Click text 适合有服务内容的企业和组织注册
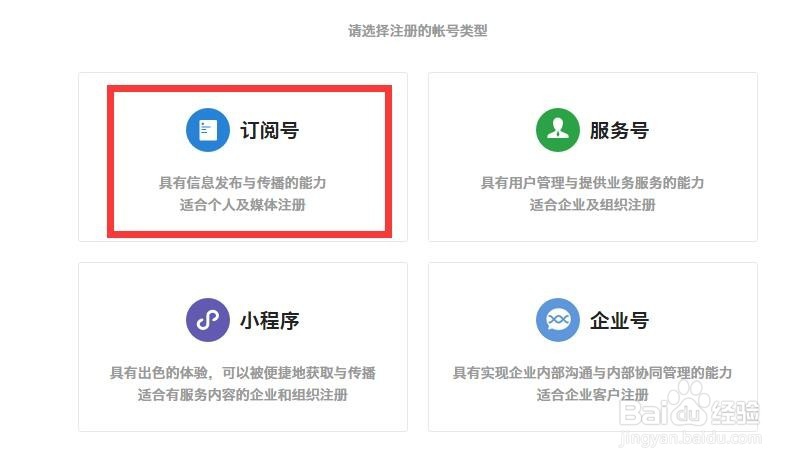The image size is (807, 466). pos(242,394)
